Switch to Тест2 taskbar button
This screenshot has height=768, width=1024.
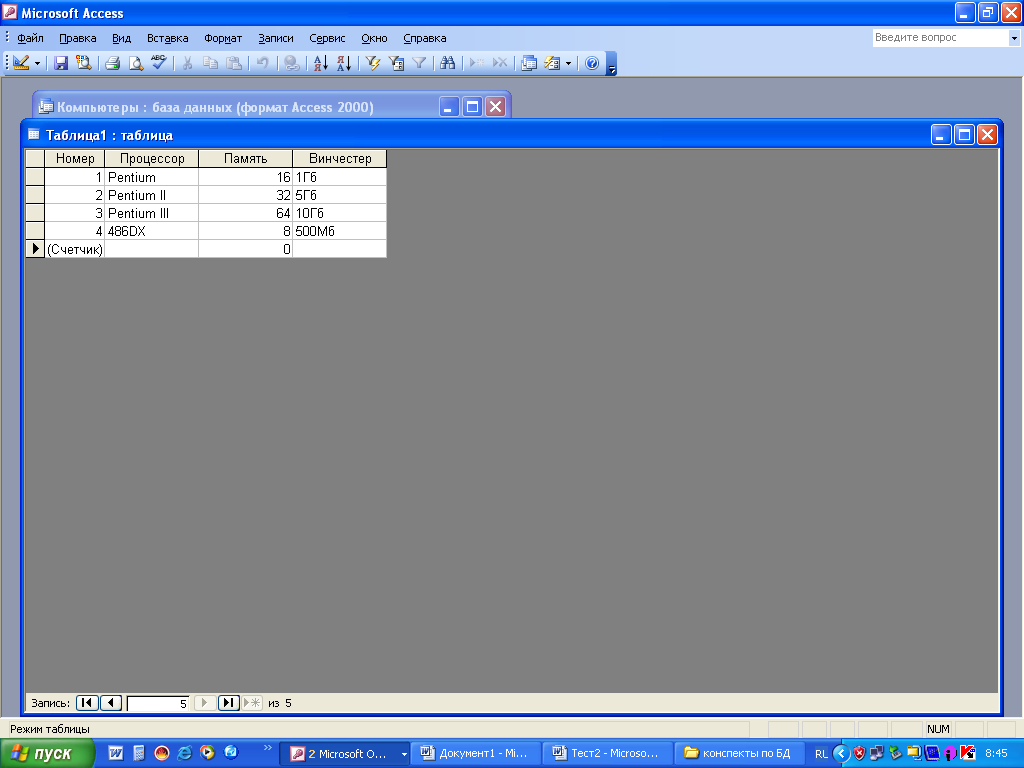click(607, 753)
